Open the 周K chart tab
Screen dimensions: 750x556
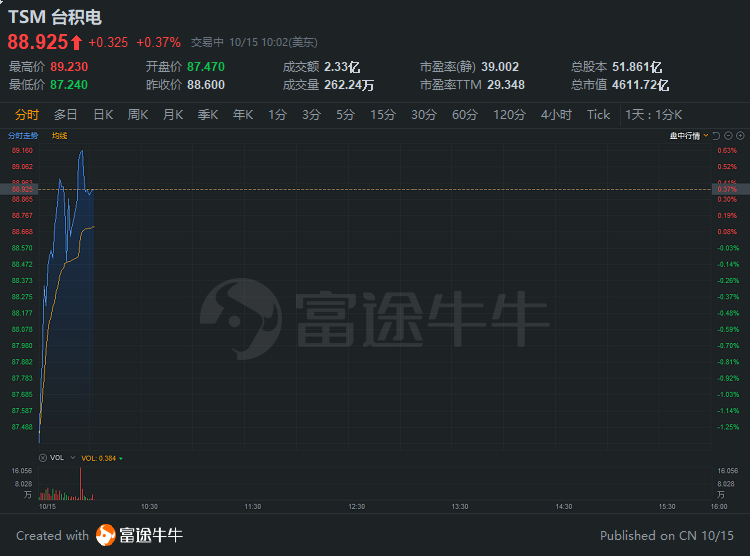(138, 115)
